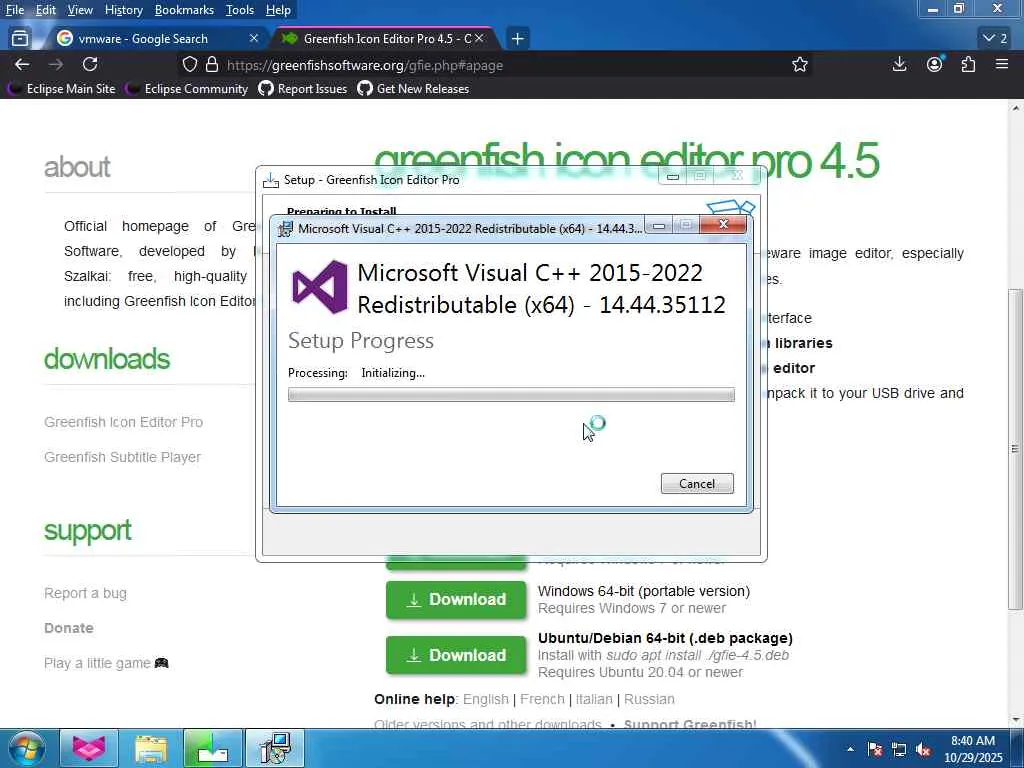This screenshot has height=768, width=1024.
Task: Open the pink fox taskbar app
Action: click(x=89, y=748)
